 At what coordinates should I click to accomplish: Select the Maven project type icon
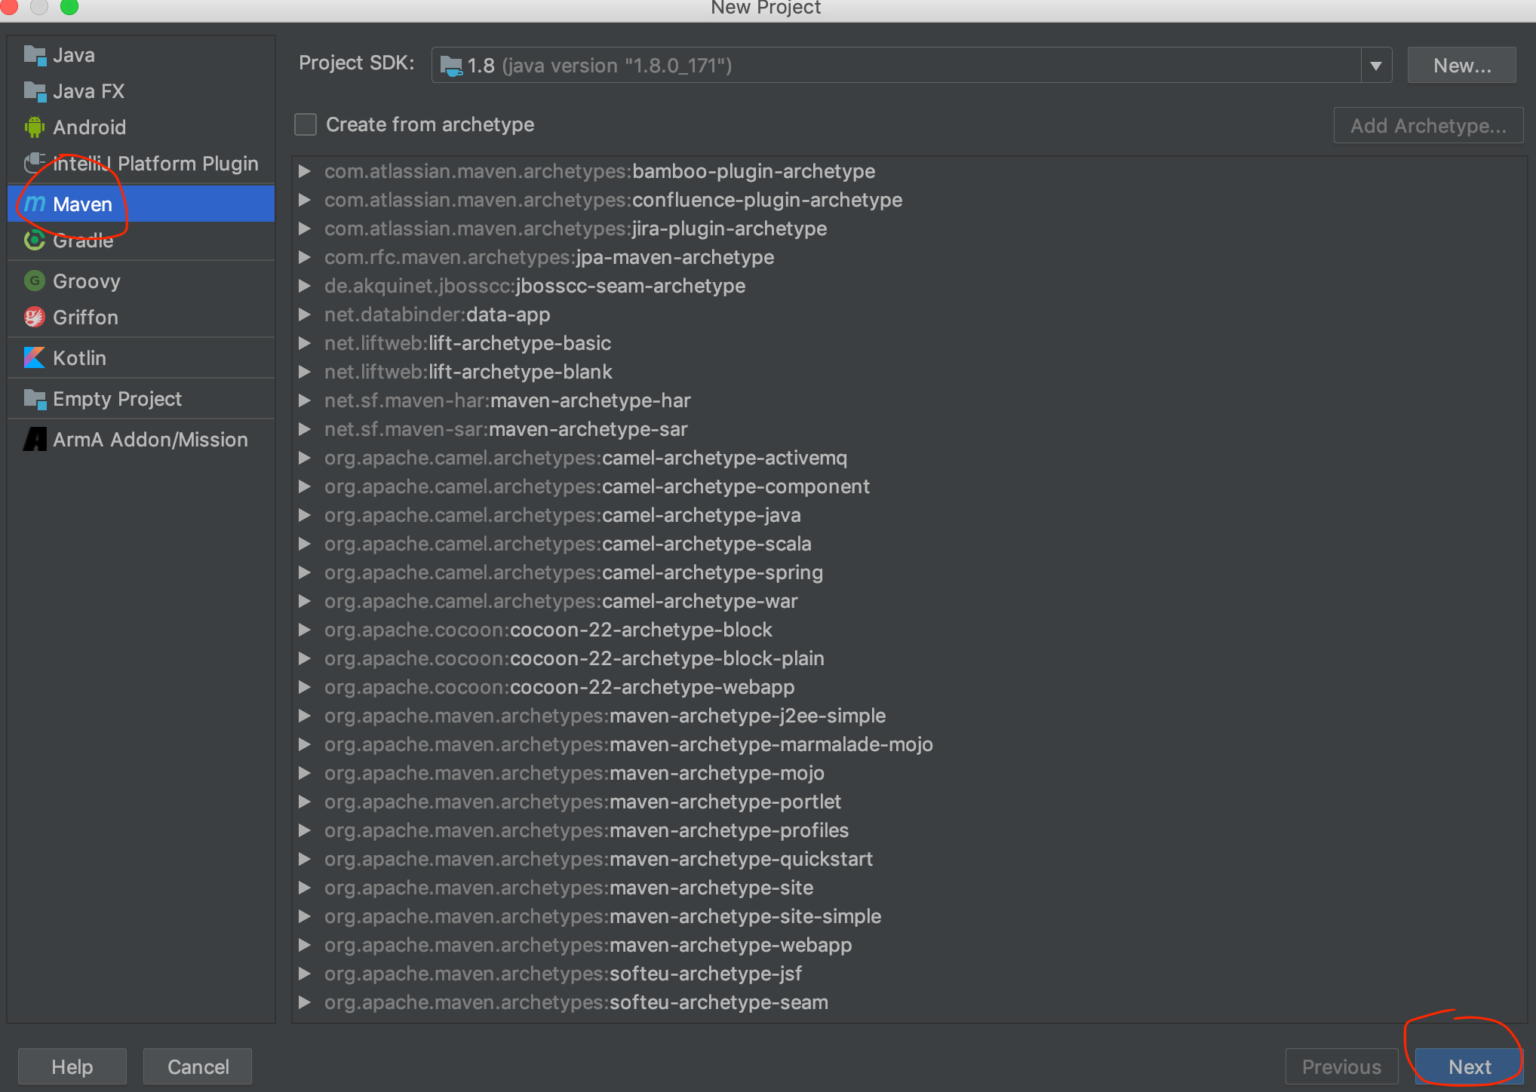click(x=35, y=204)
